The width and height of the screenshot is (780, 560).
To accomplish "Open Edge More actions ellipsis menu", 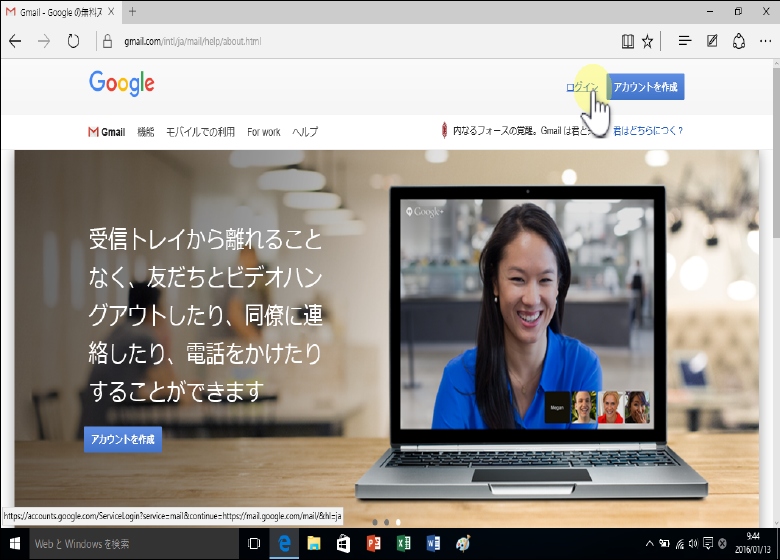I will [x=766, y=41].
